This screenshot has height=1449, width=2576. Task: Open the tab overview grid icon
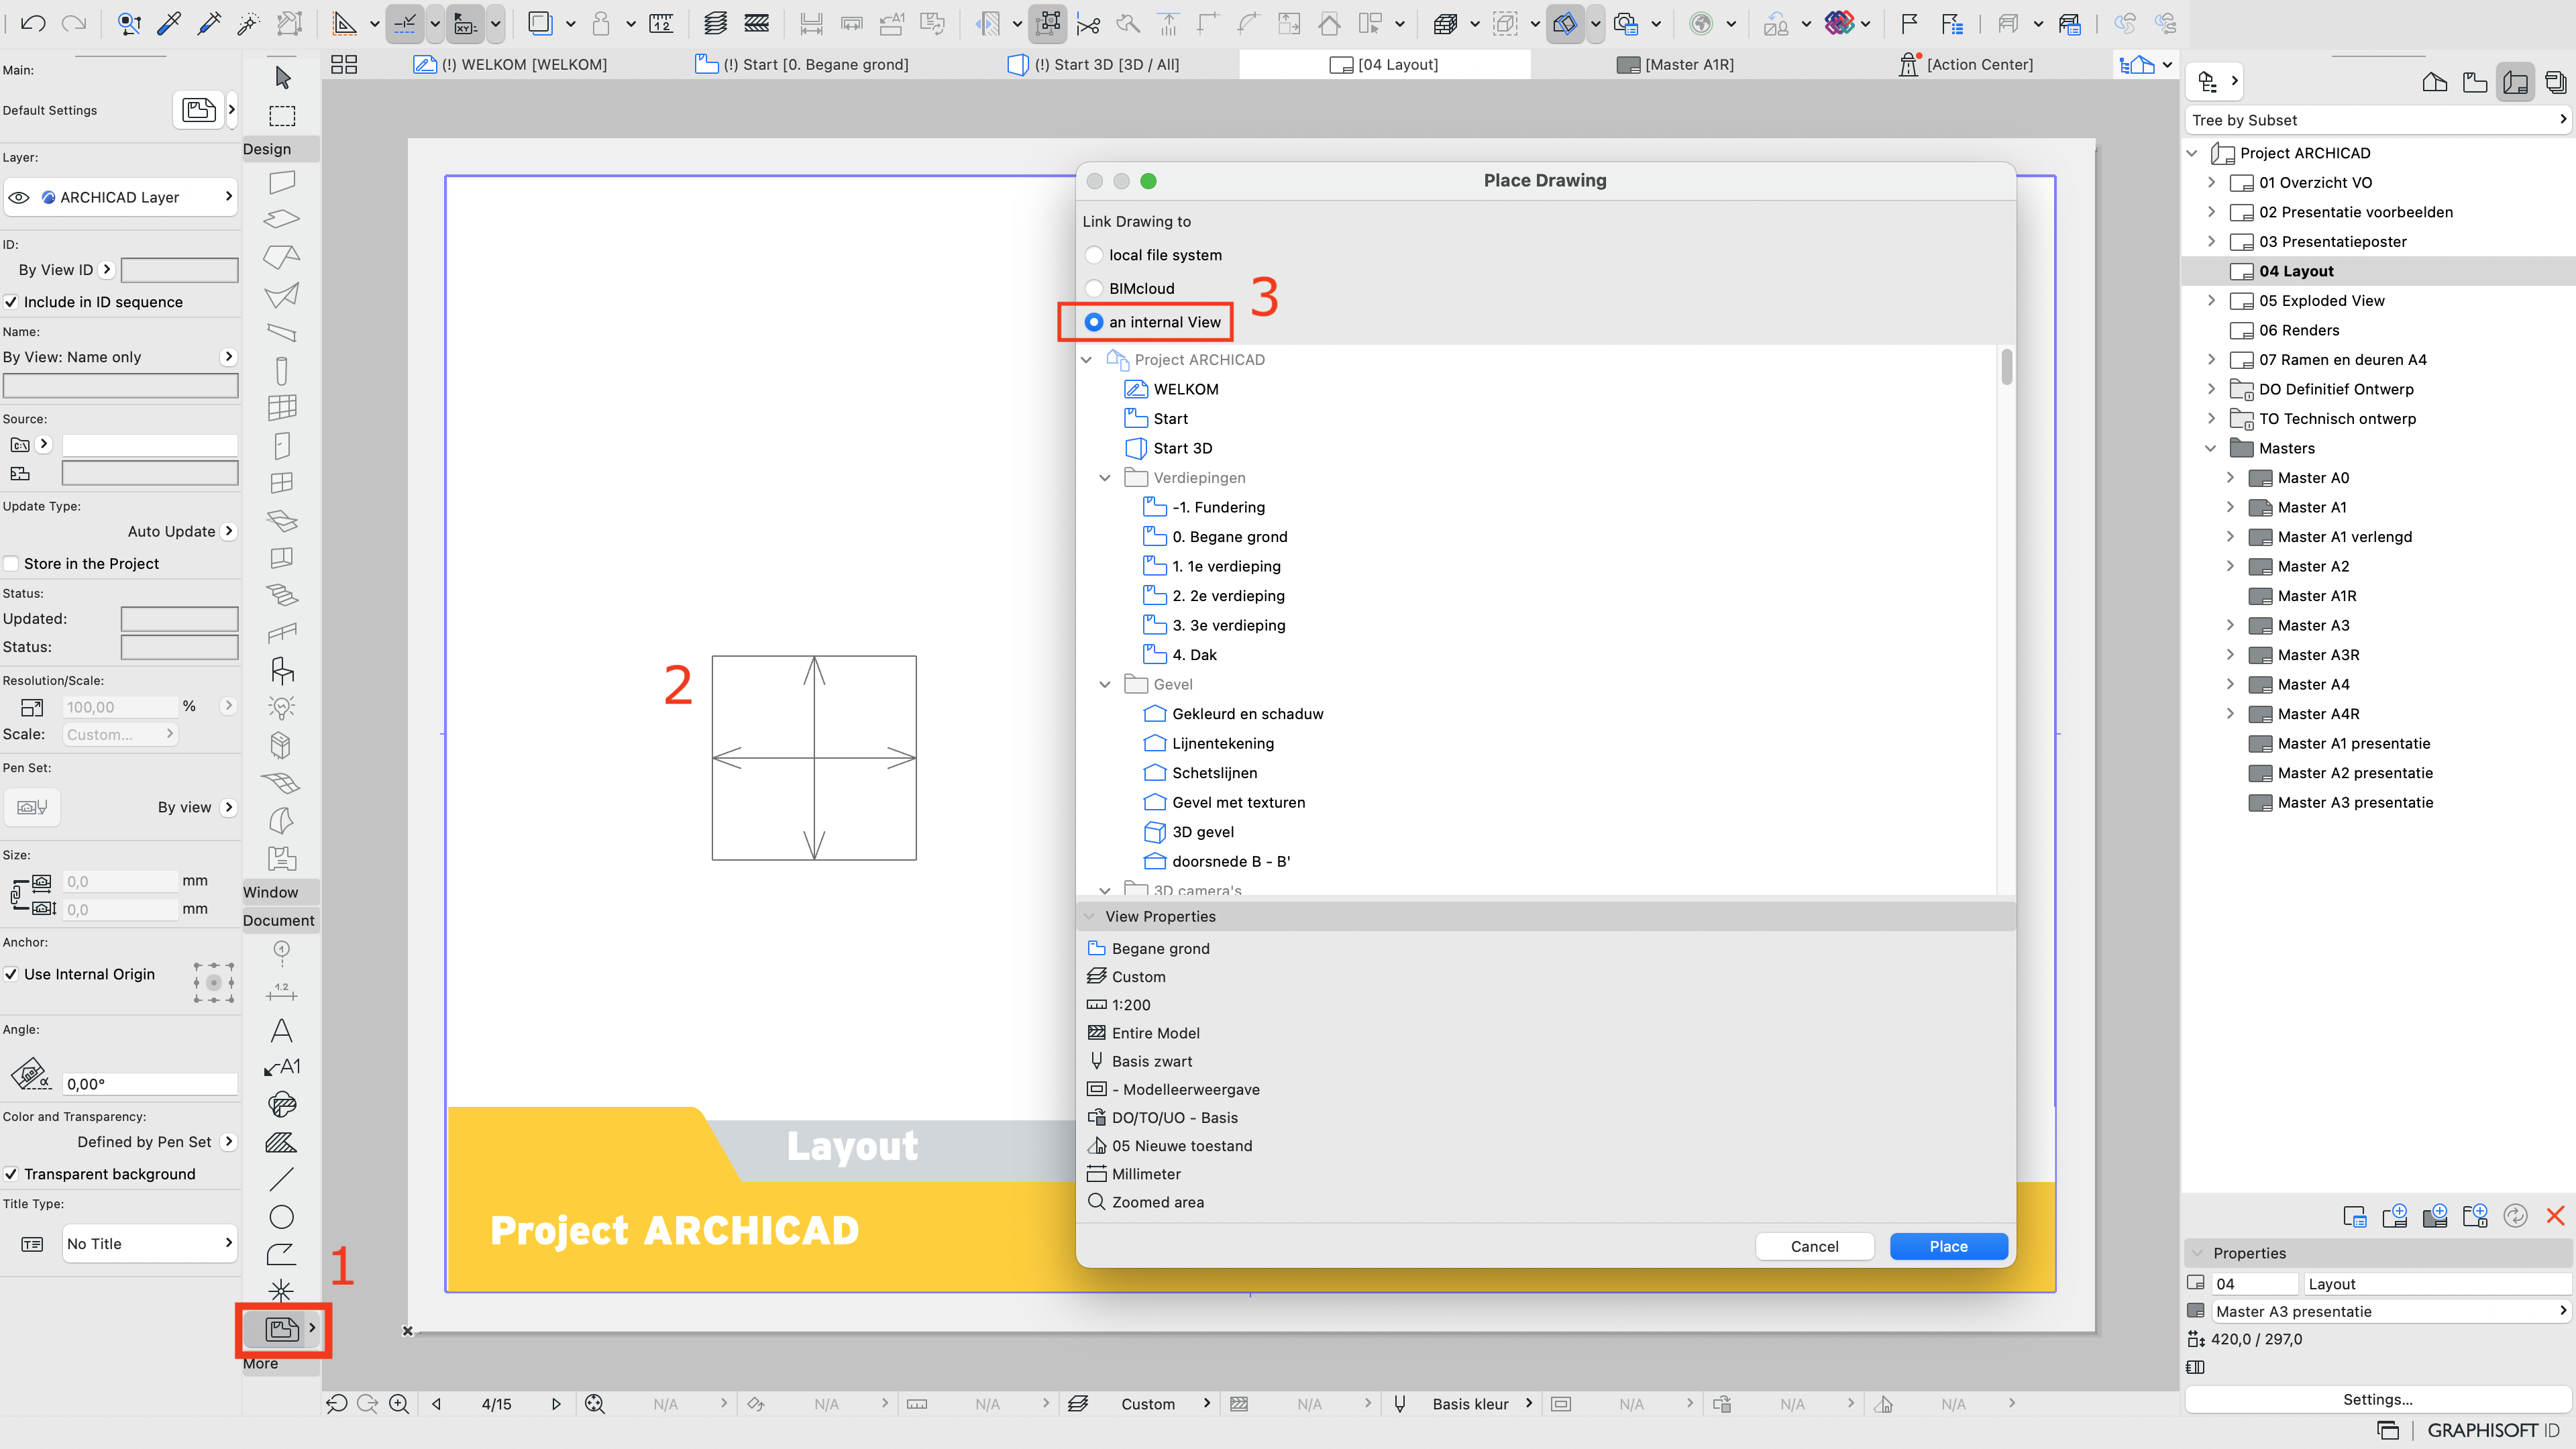344,65
